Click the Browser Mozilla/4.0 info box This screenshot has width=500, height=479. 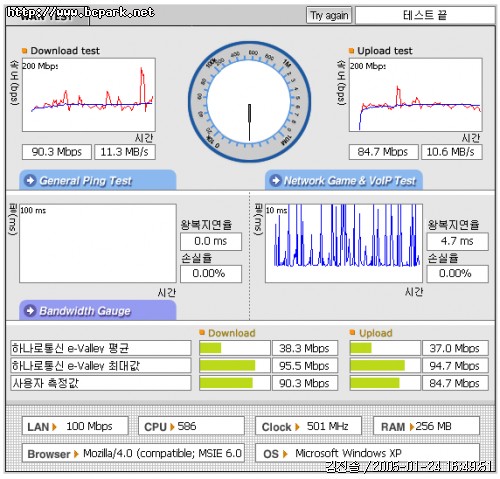[x=133, y=453]
